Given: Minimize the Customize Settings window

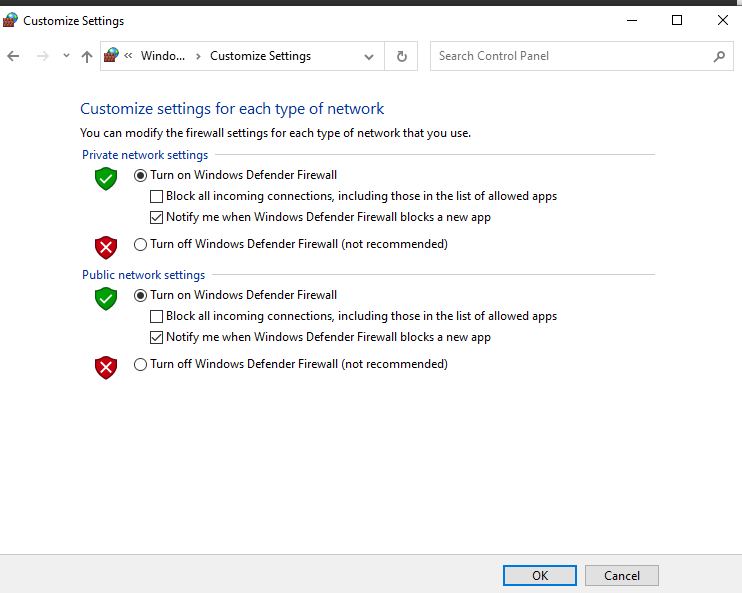Looking at the screenshot, I should point(632,20).
